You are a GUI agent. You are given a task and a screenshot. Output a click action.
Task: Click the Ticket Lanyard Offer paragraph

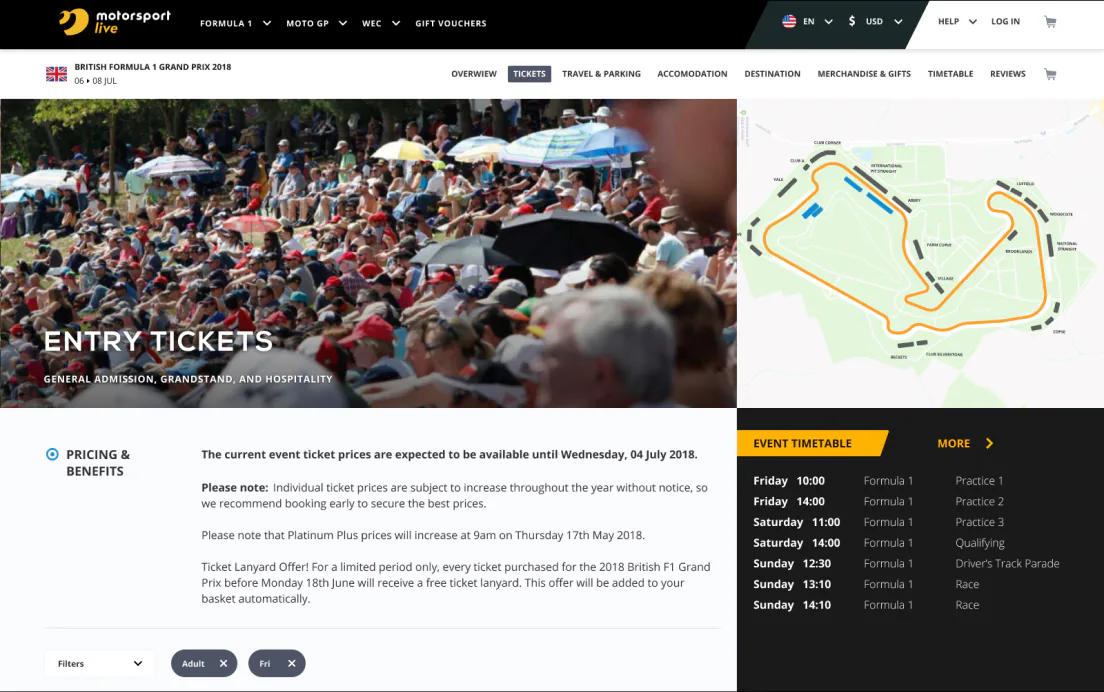coord(456,583)
